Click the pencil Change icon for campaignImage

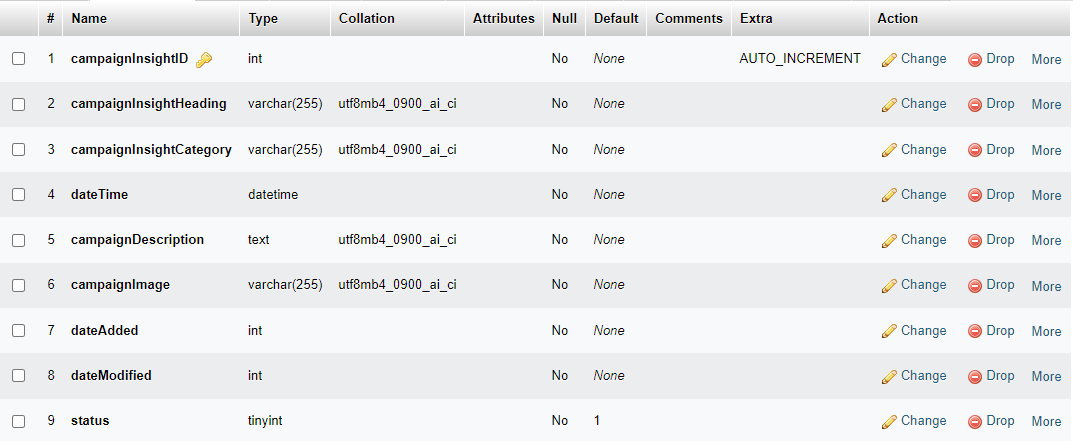pyautogui.click(x=888, y=285)
